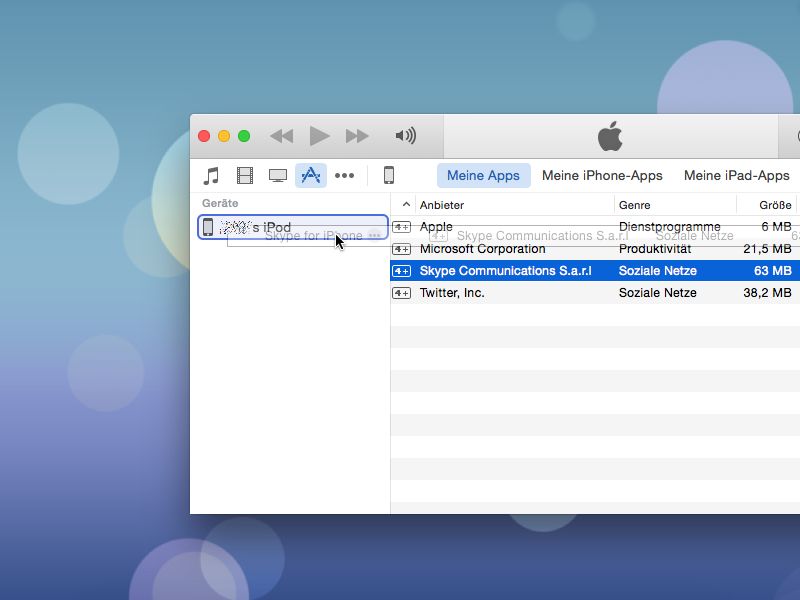Image resolution: width=800 pixels, height=600 pixels.
Task: Click the Dienstprogramme genre cell
Action: [x=669, y=227]
